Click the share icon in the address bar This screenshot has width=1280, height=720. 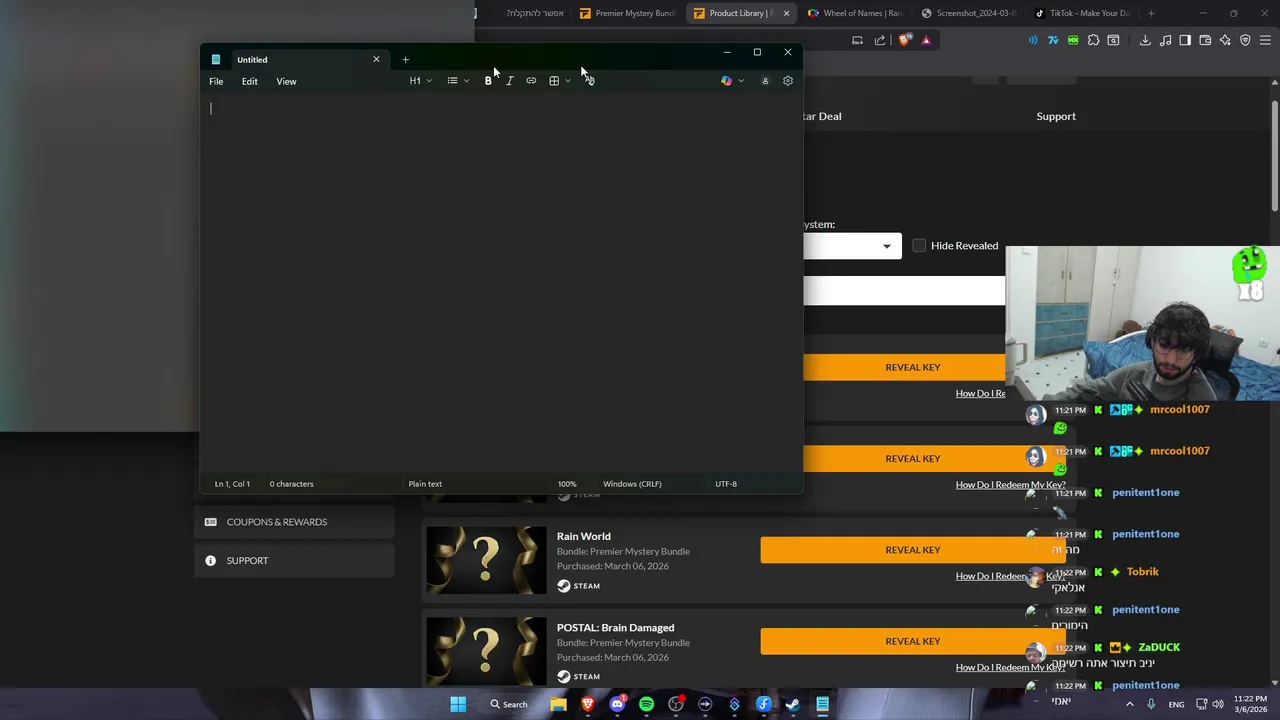[880, 40]
